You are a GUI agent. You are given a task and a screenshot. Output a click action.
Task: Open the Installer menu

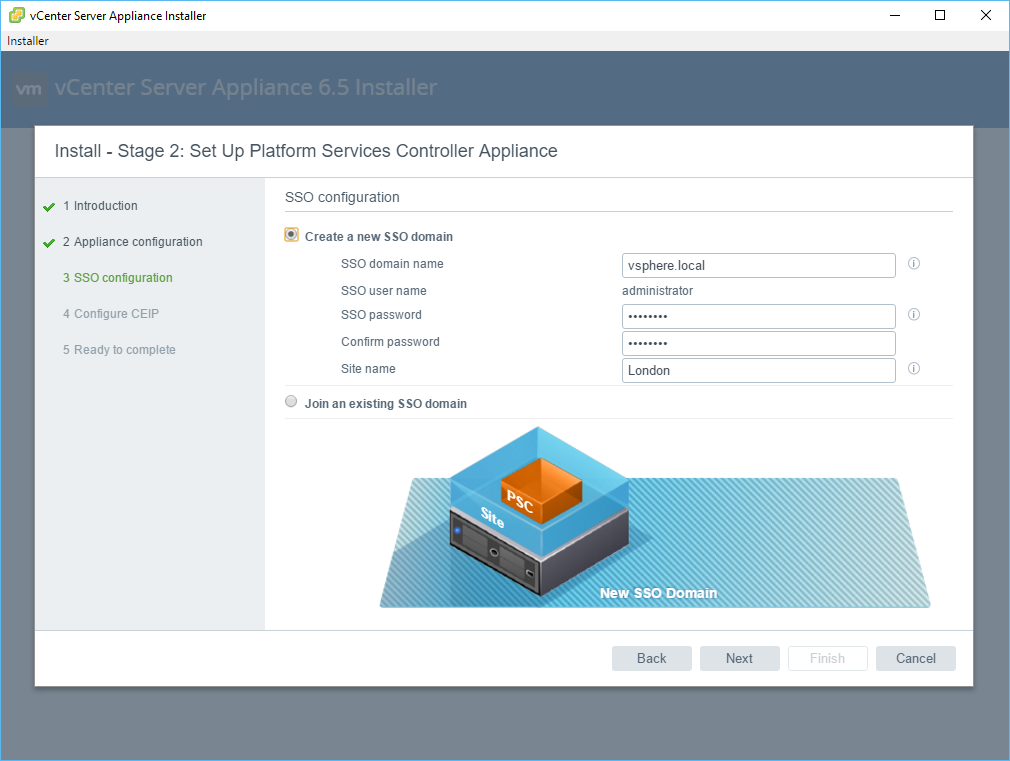tap(28, 41)
